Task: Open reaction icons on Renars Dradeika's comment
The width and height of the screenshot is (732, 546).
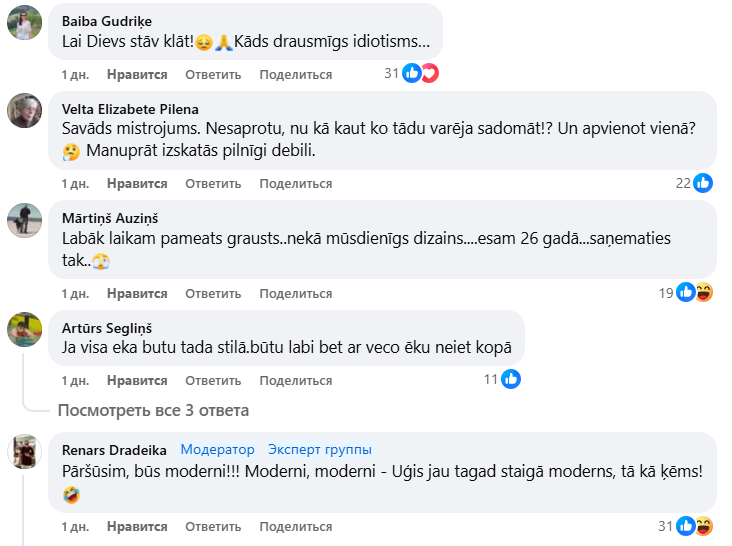Action: click(694, 526)
